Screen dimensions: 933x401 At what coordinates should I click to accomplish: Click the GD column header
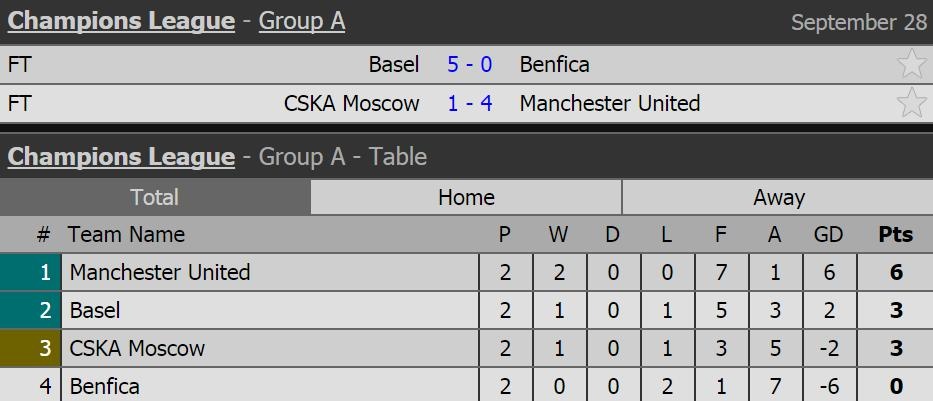pos(828,235)
